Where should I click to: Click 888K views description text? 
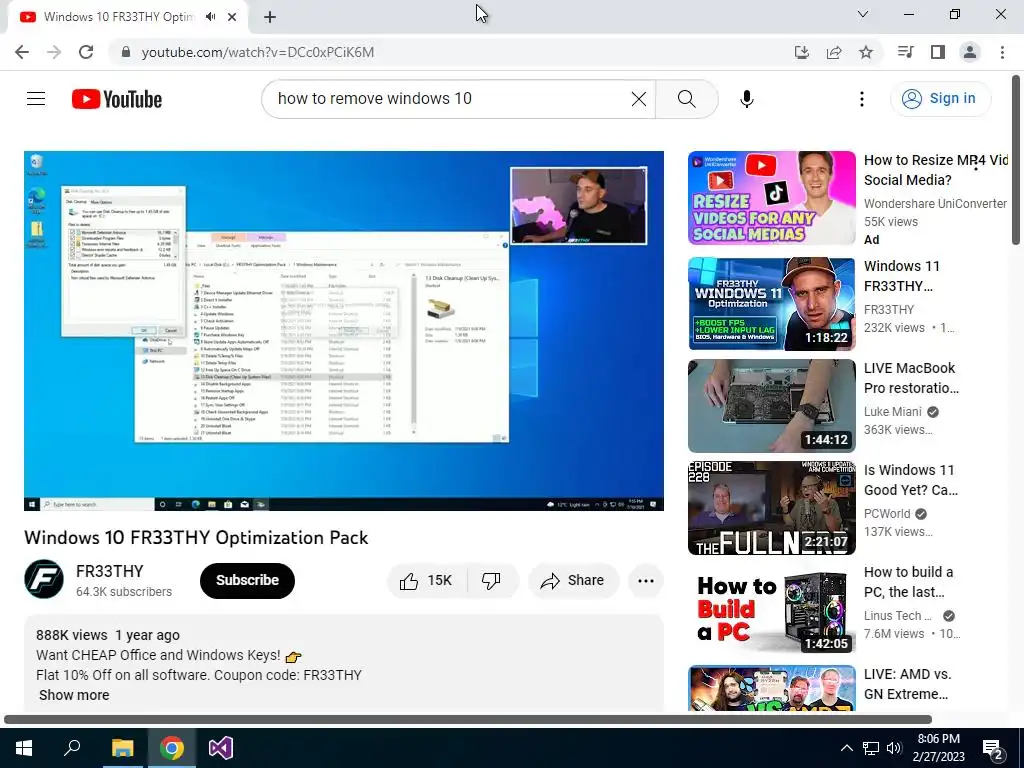(72, 635)
